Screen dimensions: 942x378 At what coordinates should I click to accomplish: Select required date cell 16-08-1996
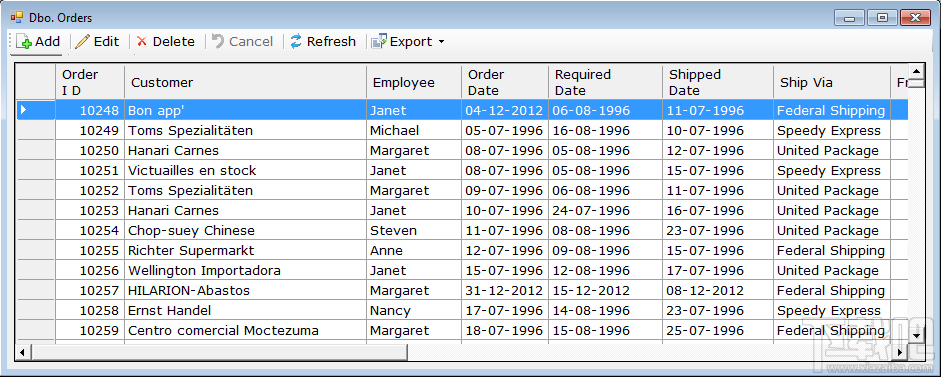(x=606, y=130)
